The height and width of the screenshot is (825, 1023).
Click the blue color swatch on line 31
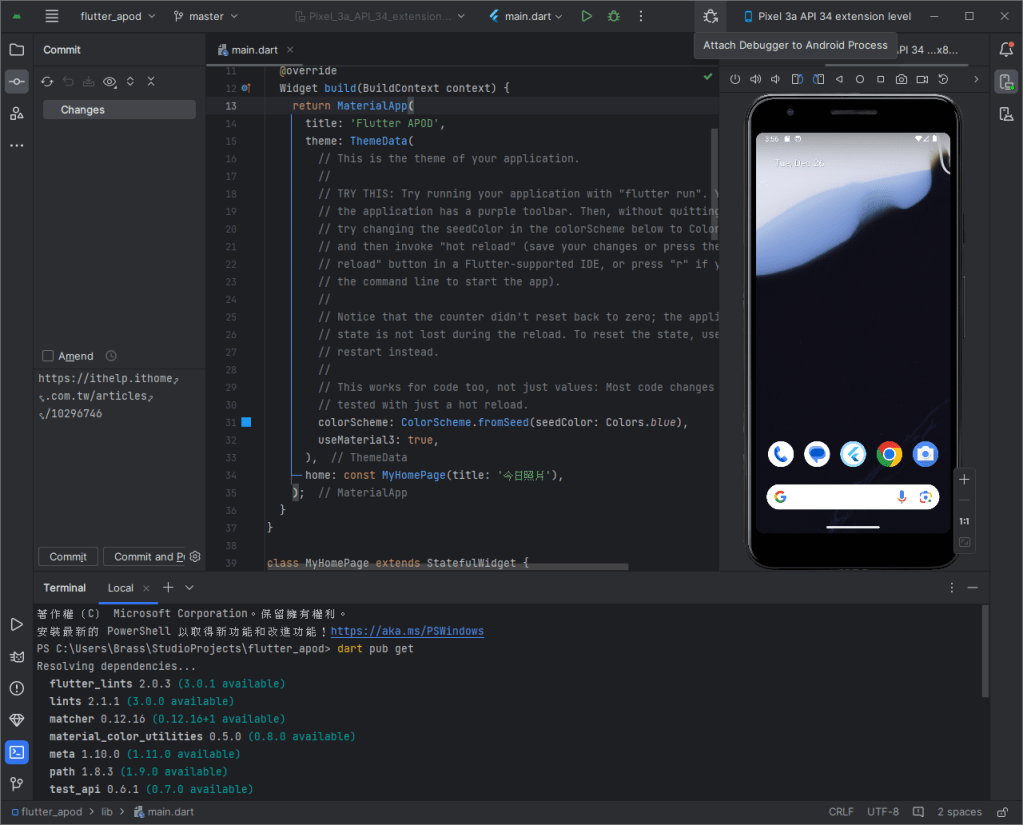coord(246,422)
